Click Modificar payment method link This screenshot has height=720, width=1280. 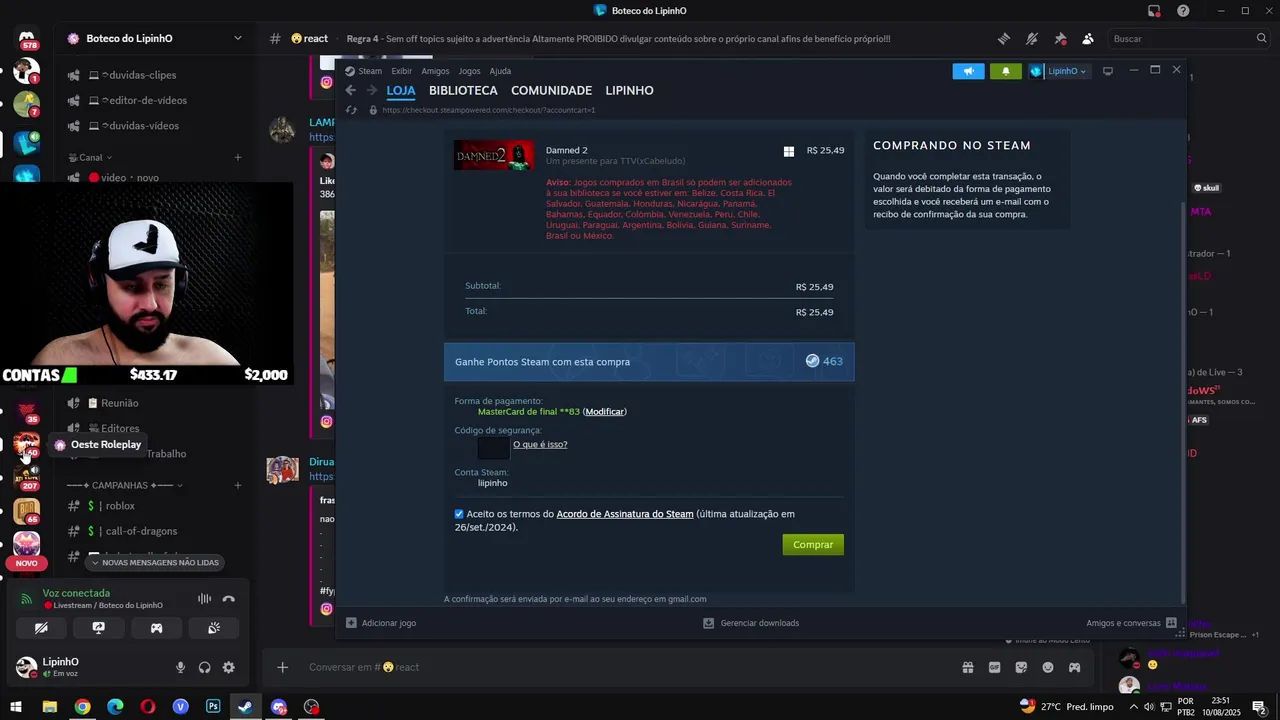pyautogui.click(x=604, y=412)
